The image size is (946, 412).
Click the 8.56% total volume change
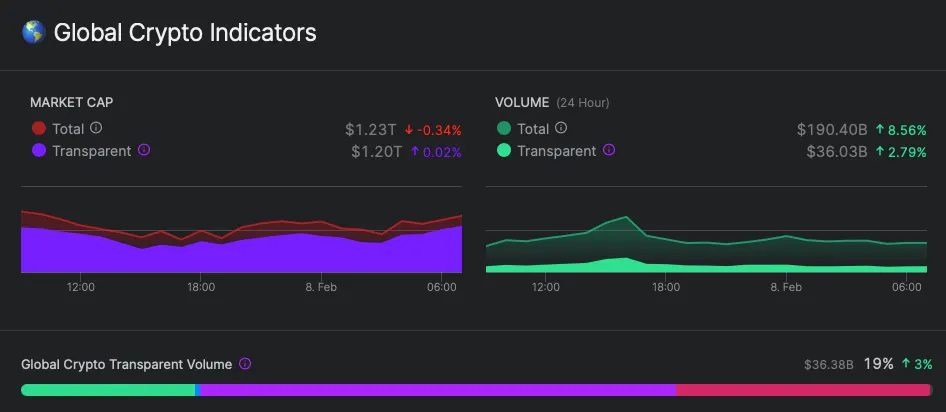pos(901,130)
